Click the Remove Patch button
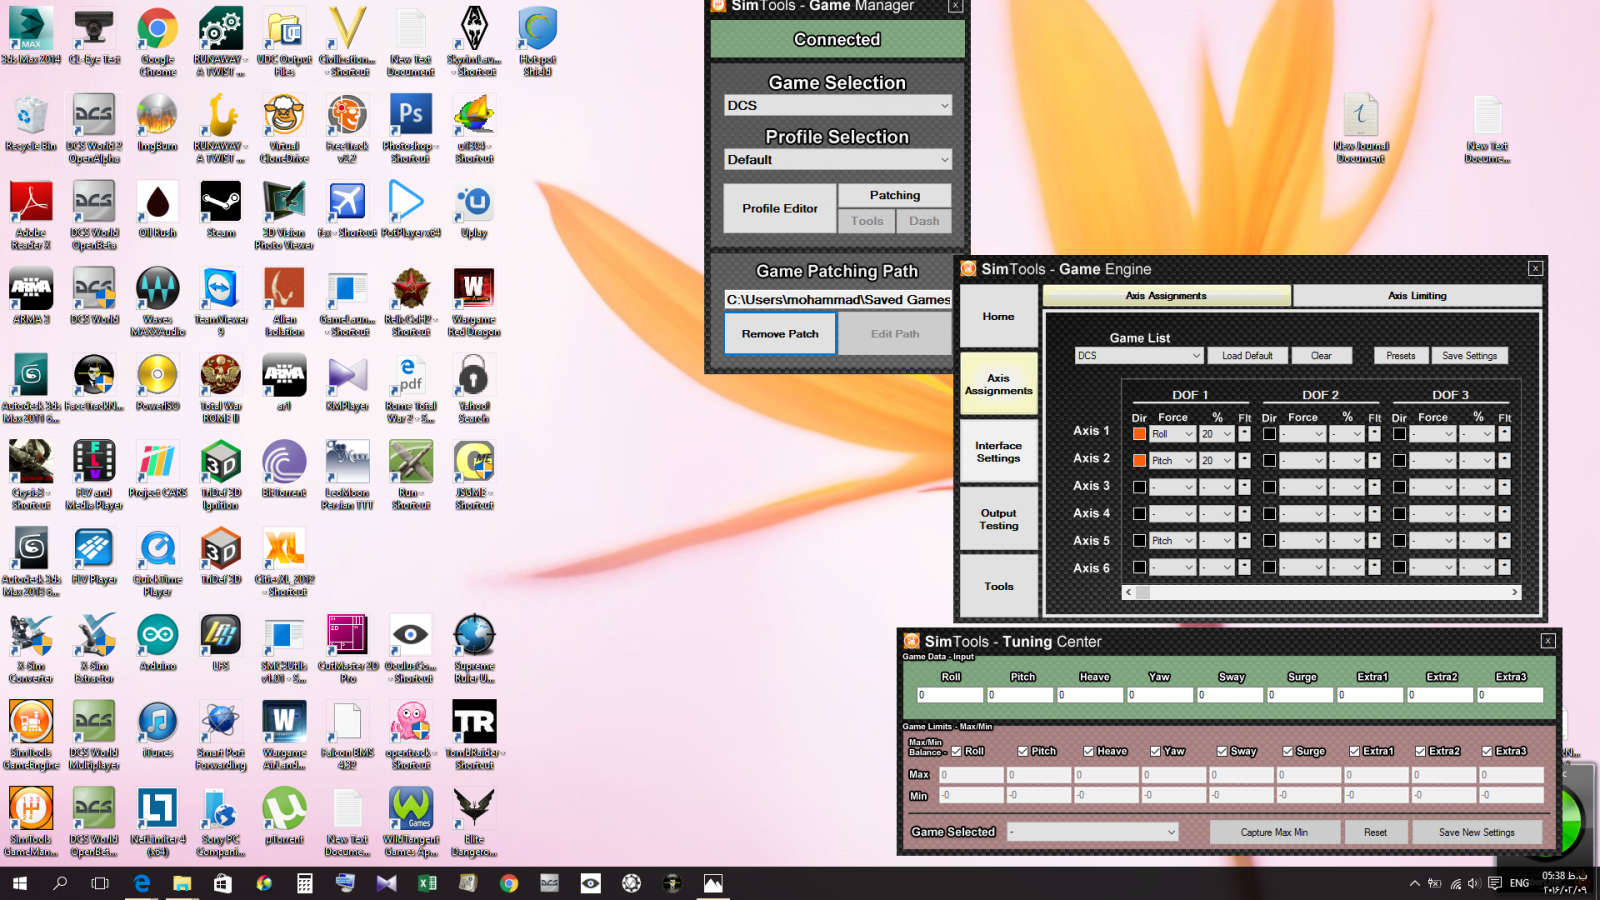The image size is (1600, 900). click(x=780, y=334)
